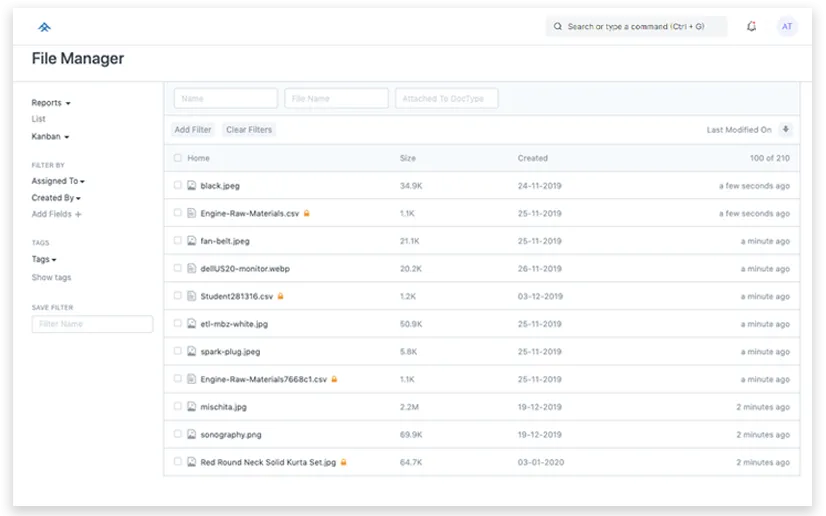Click the image icon beside black.jpeg
Screen dimensions: 826x516
[191, 186]
